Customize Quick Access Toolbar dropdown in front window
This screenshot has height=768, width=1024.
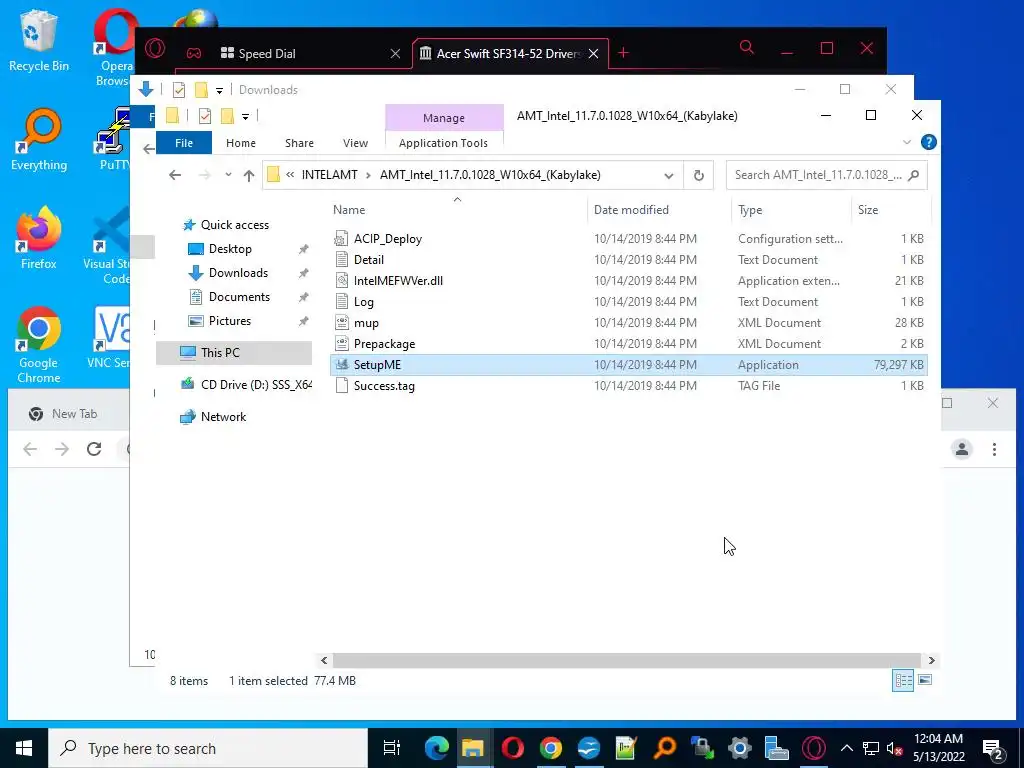tap(246, 117)
